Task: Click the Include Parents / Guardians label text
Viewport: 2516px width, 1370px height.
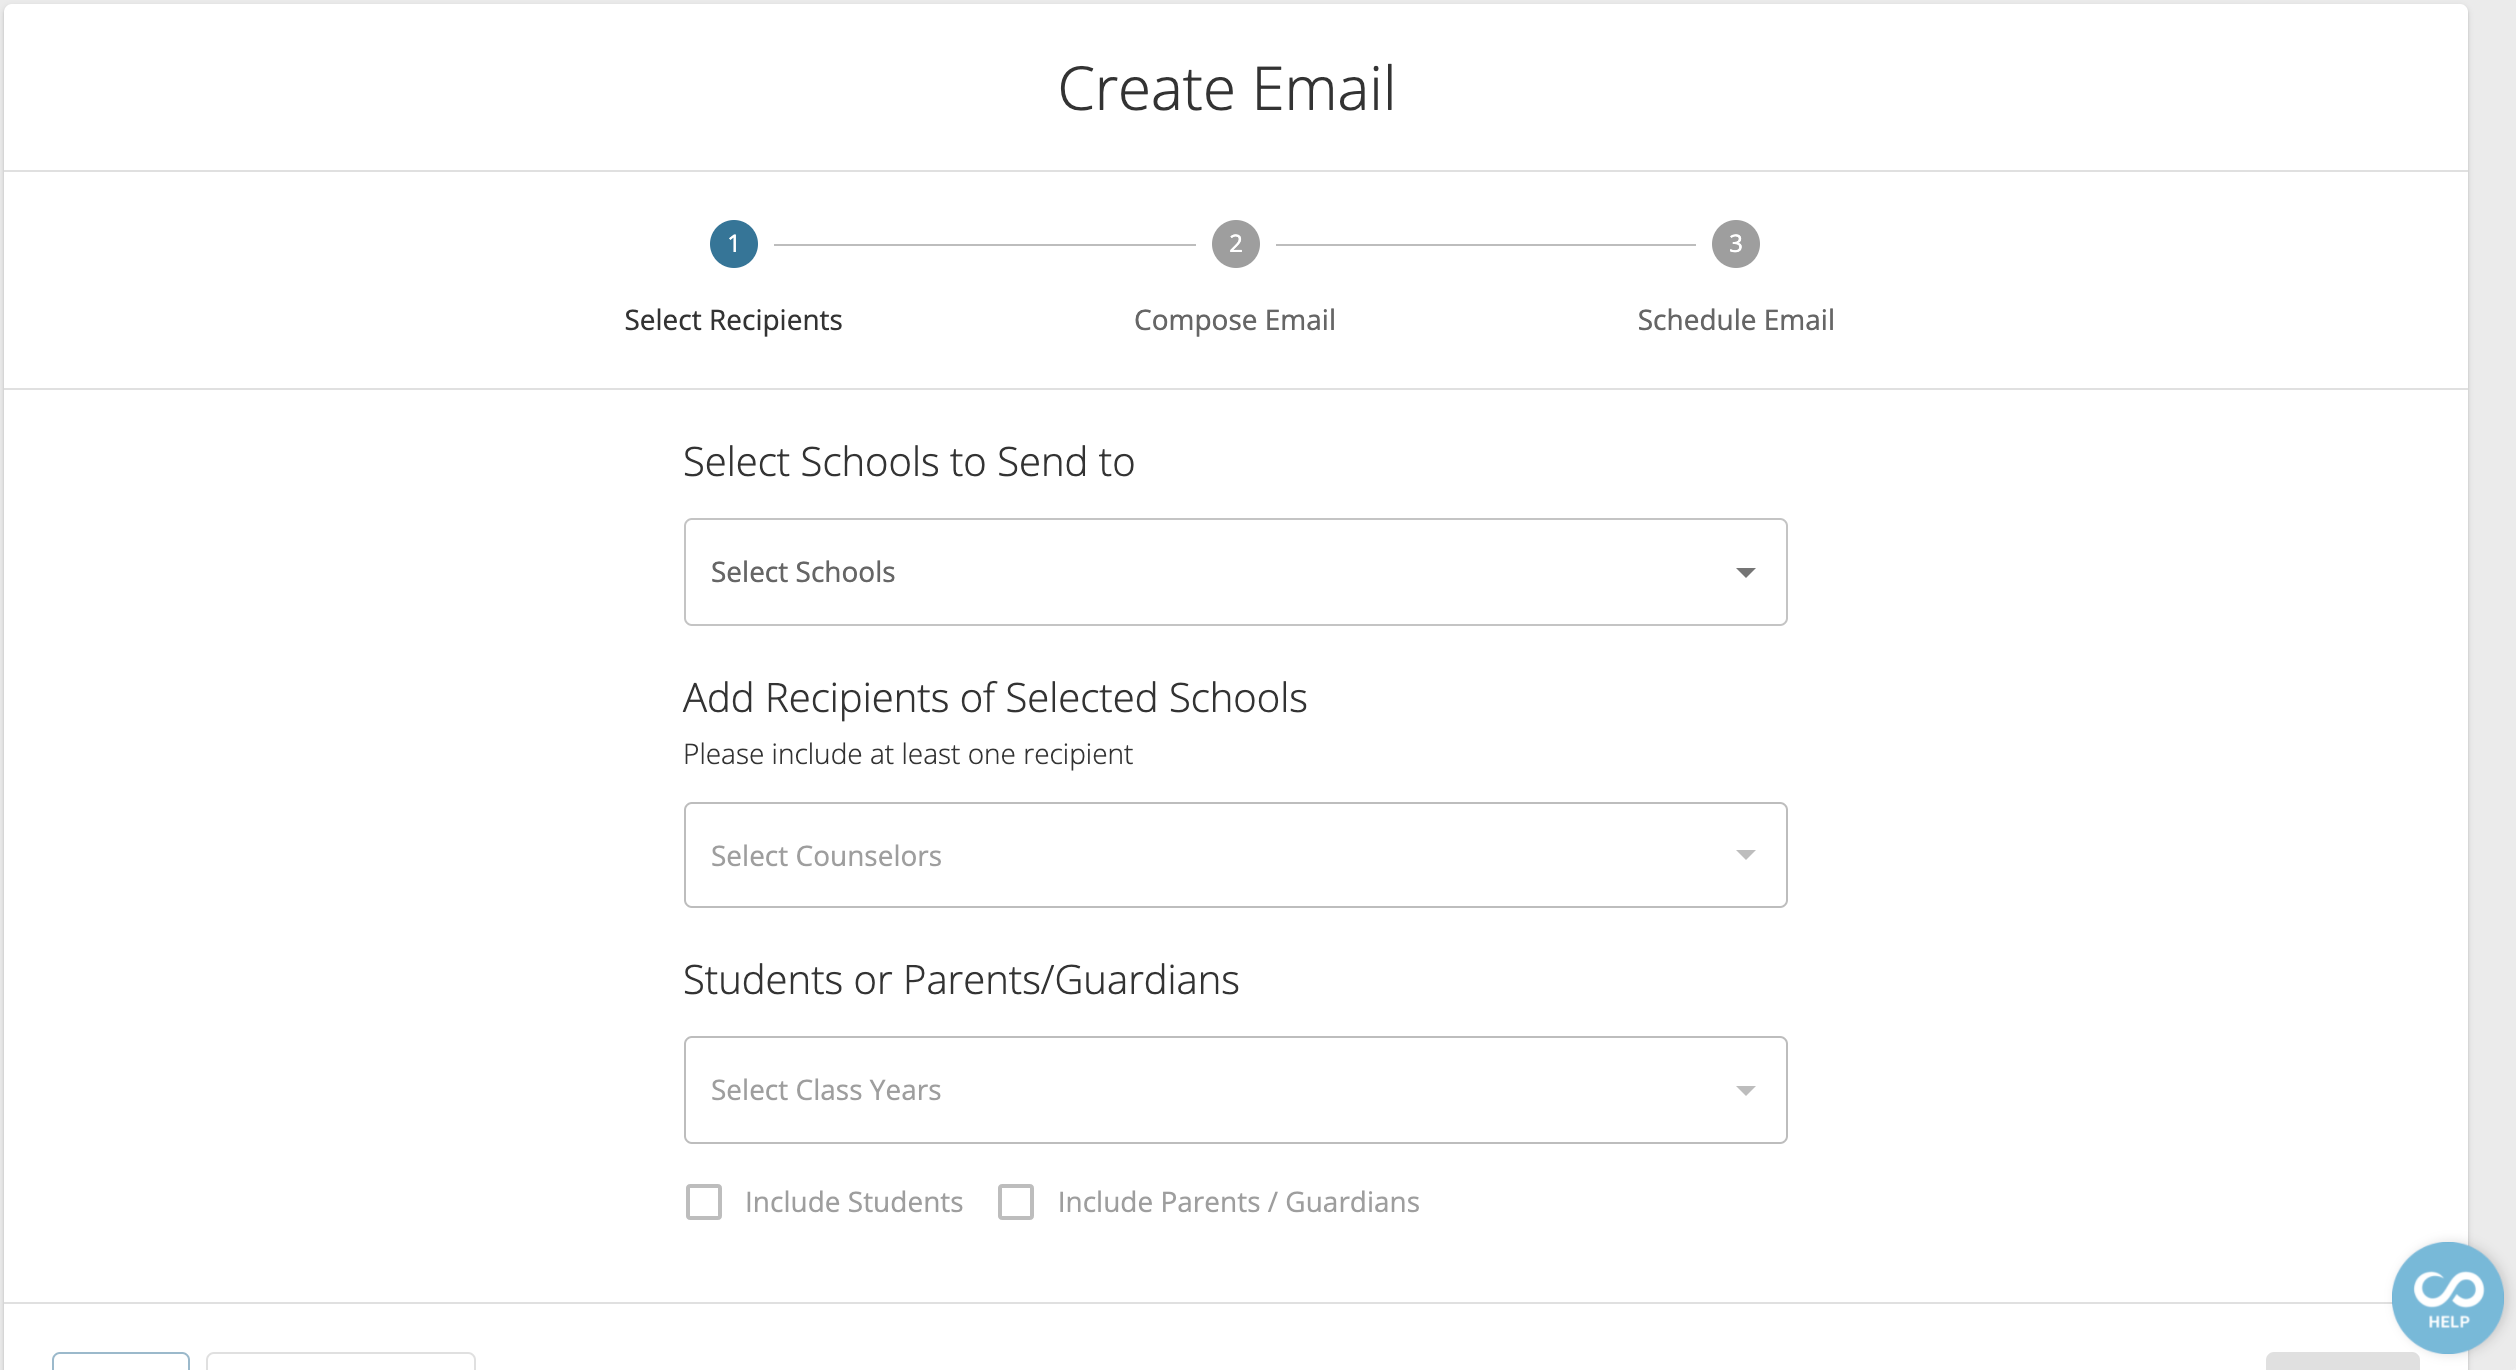Action: pyautogui.click(x=1239, y=1202)
